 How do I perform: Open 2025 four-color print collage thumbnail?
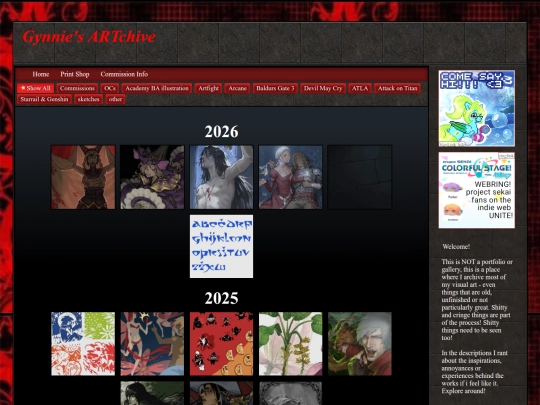click(x=83, y=344)
